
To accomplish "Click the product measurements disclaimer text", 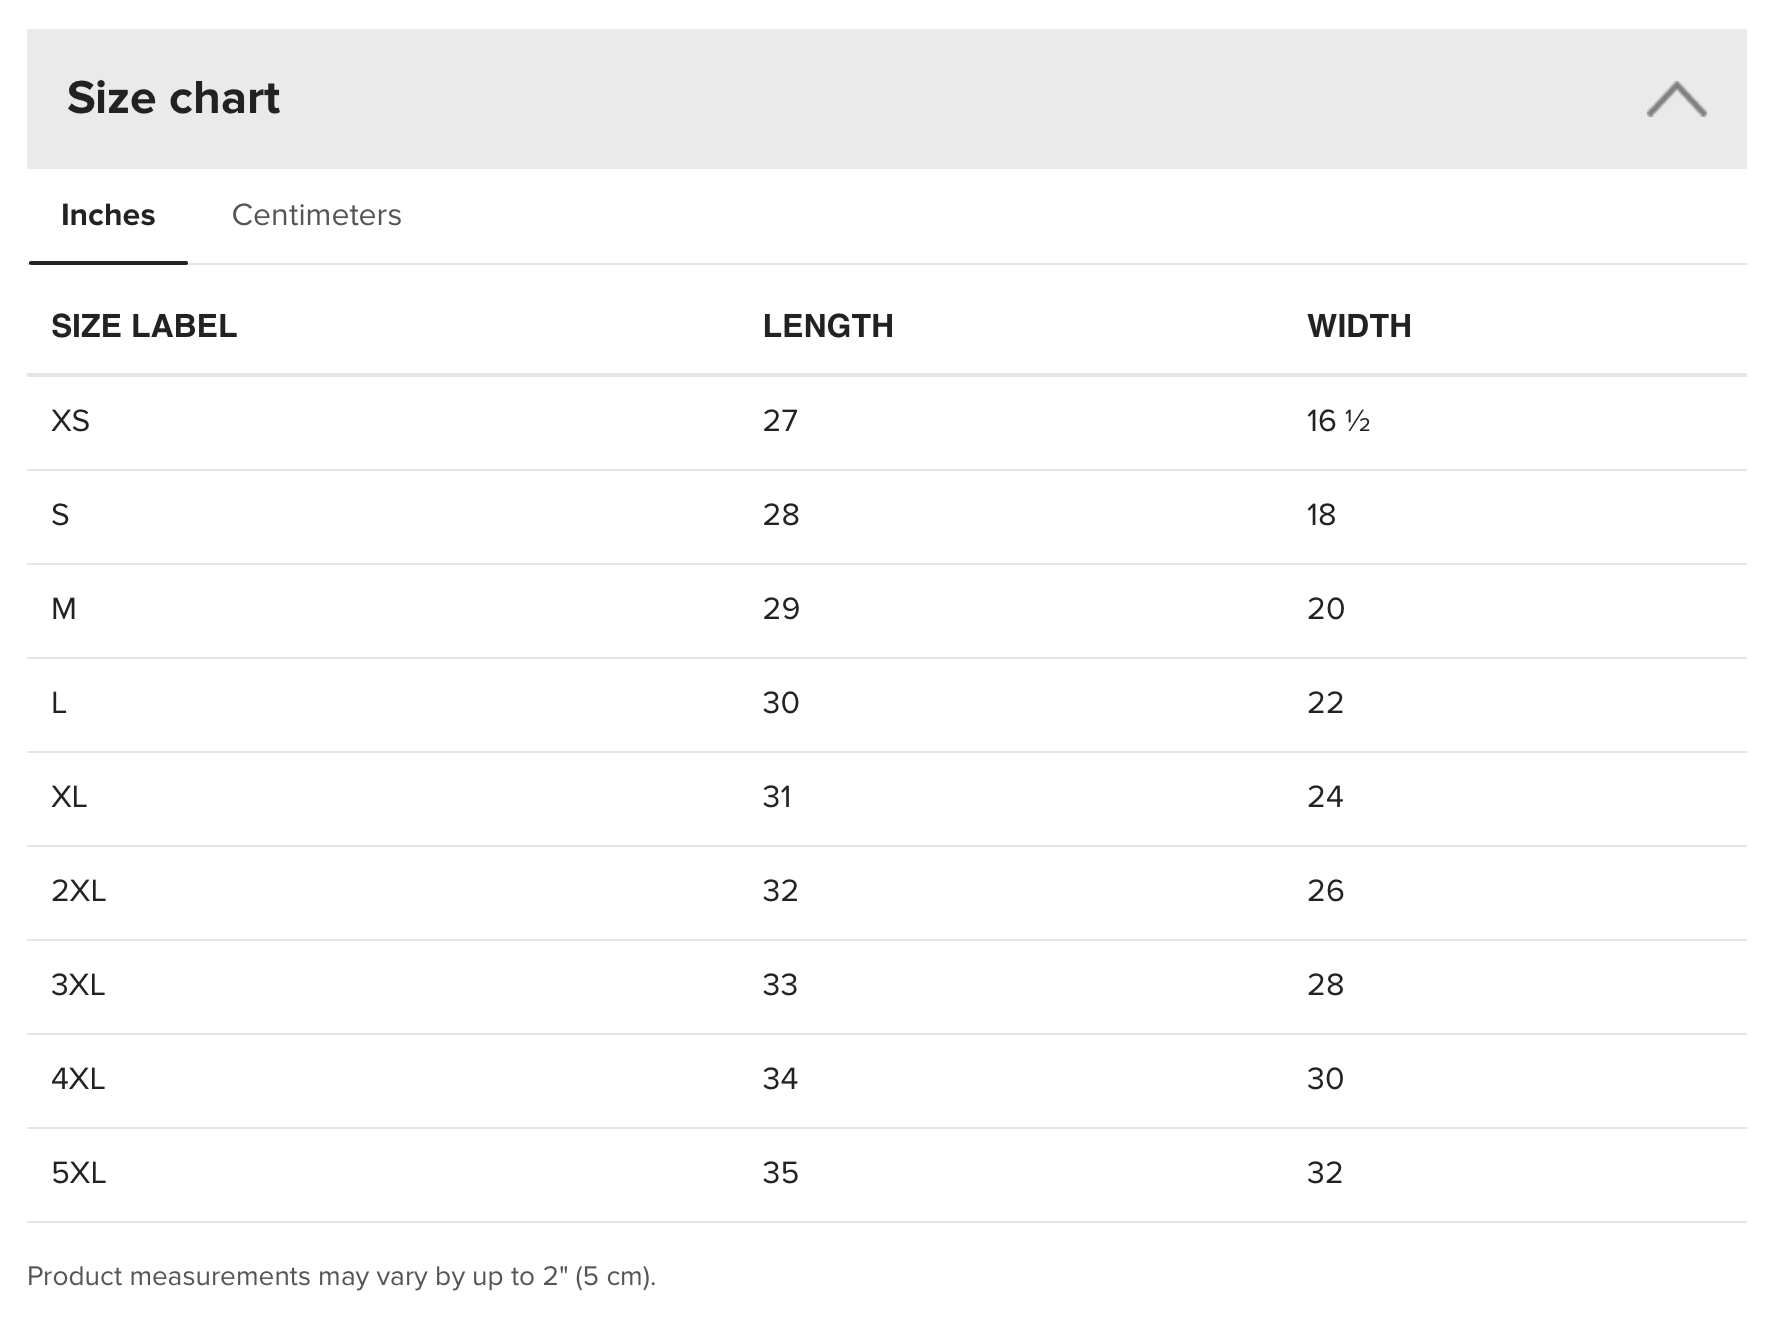I will (341, 1276).
